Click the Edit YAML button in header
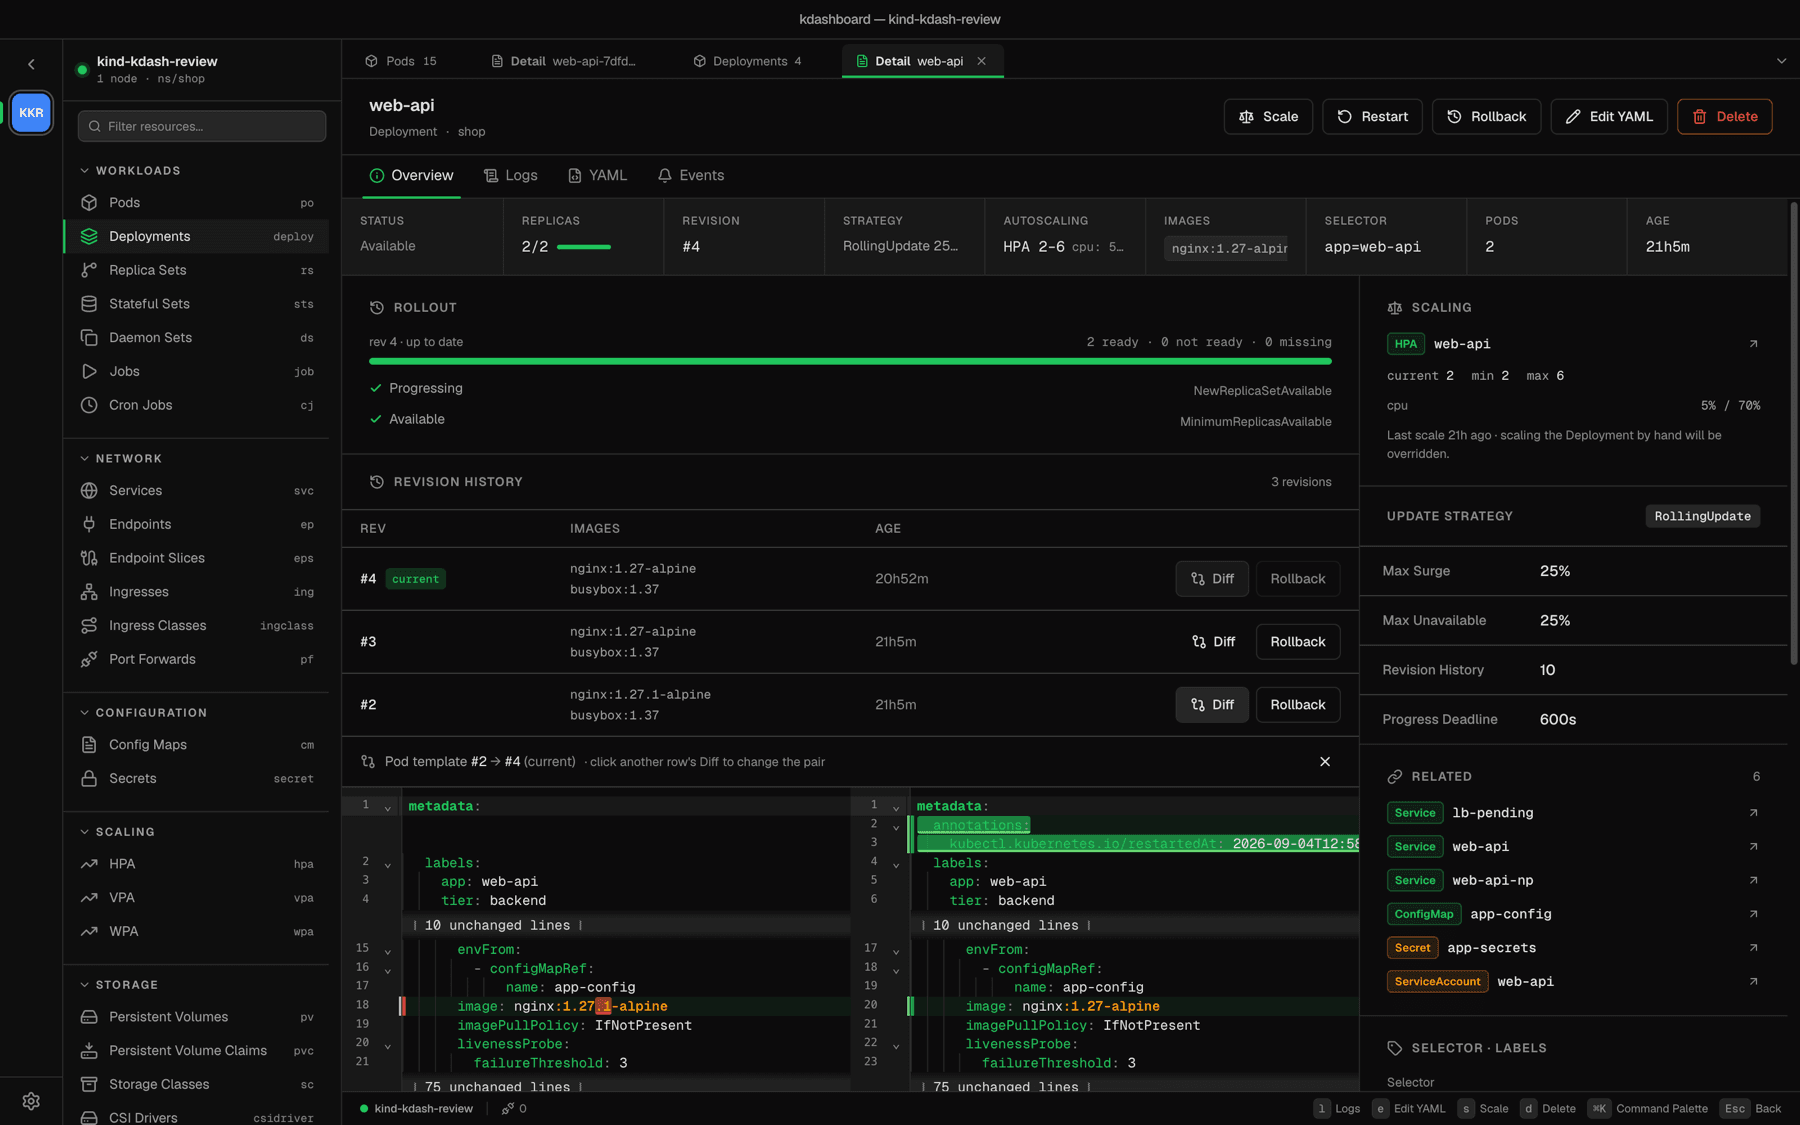The width and height of the screenshot is (1800, 1125). point(1609,117)
